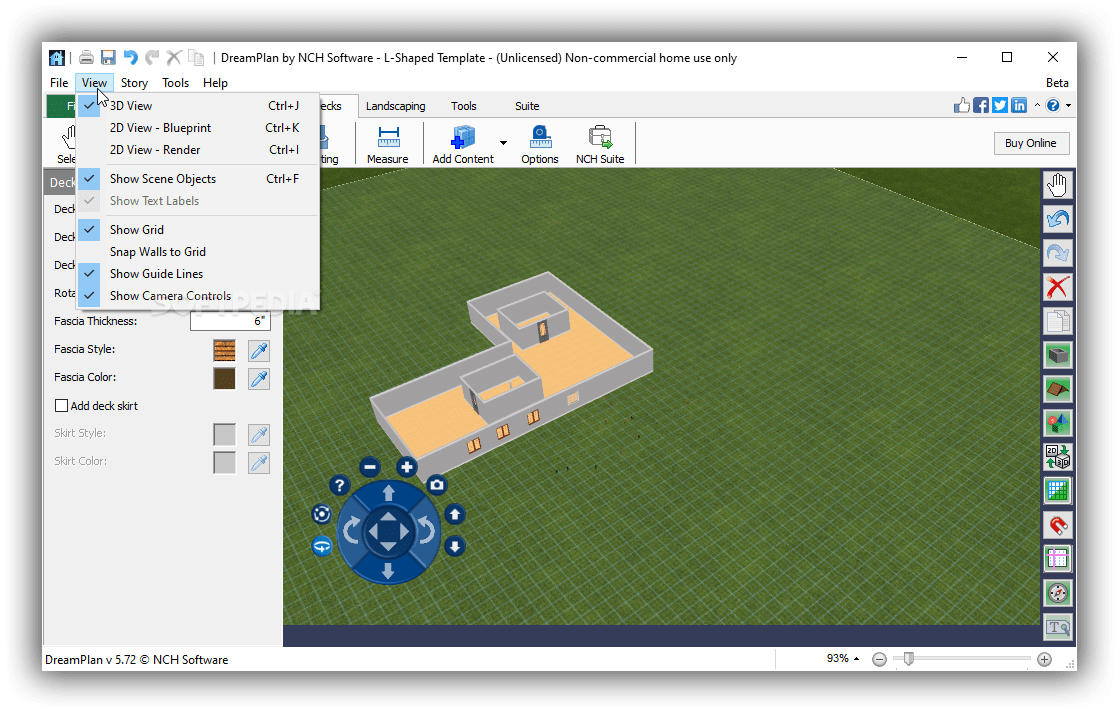Choose 2D View - Blueprint
The image size is (1119, 713).
(x=198, y=128)
